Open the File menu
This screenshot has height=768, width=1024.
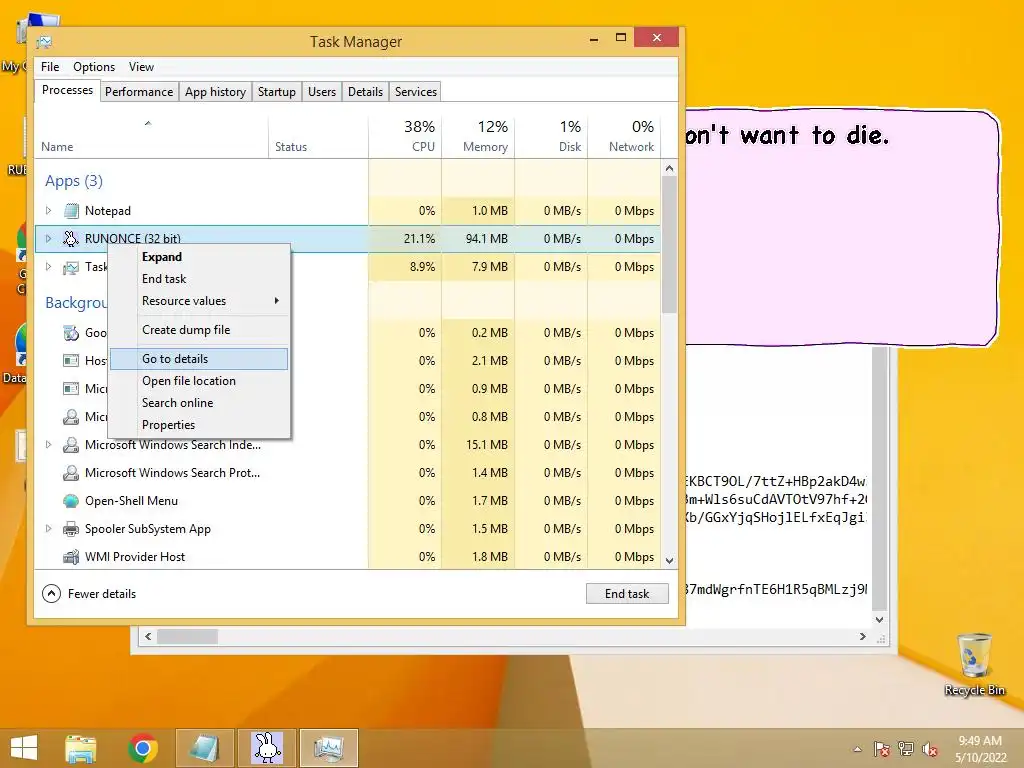click(x=50, y=67)
